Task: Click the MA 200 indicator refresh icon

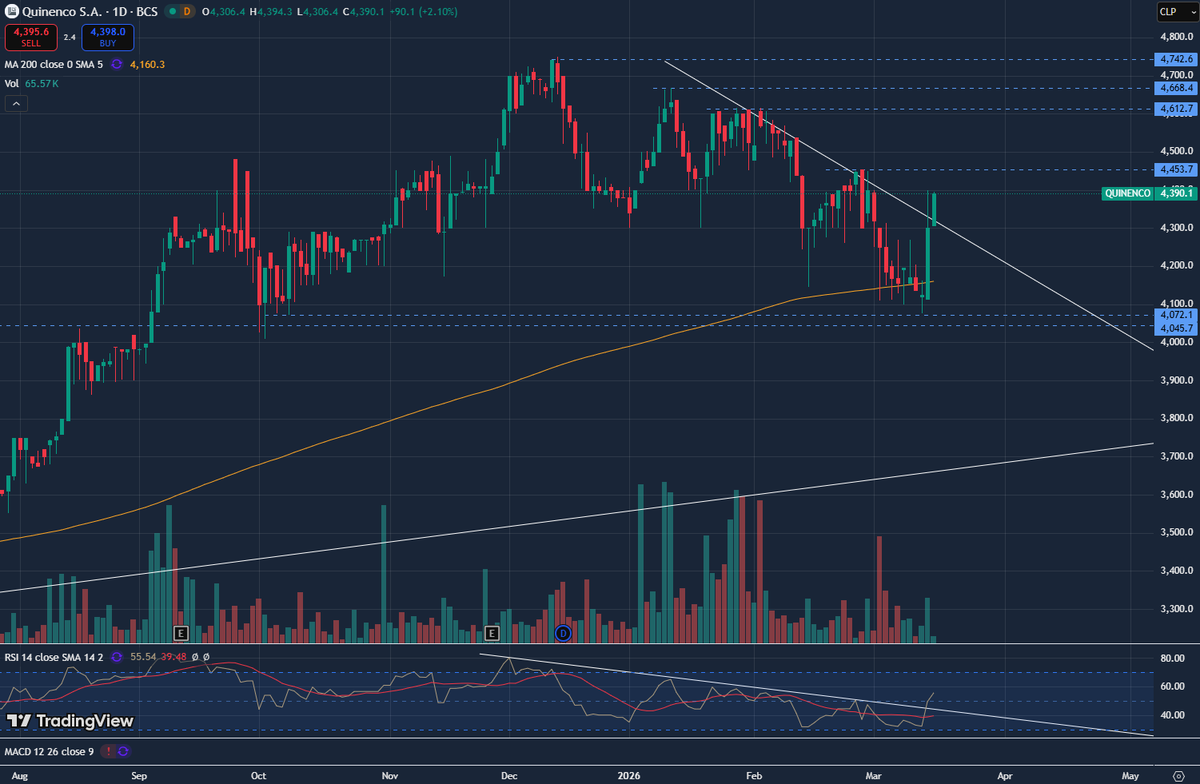Action: pyautogui.click(x=116, y=64)
